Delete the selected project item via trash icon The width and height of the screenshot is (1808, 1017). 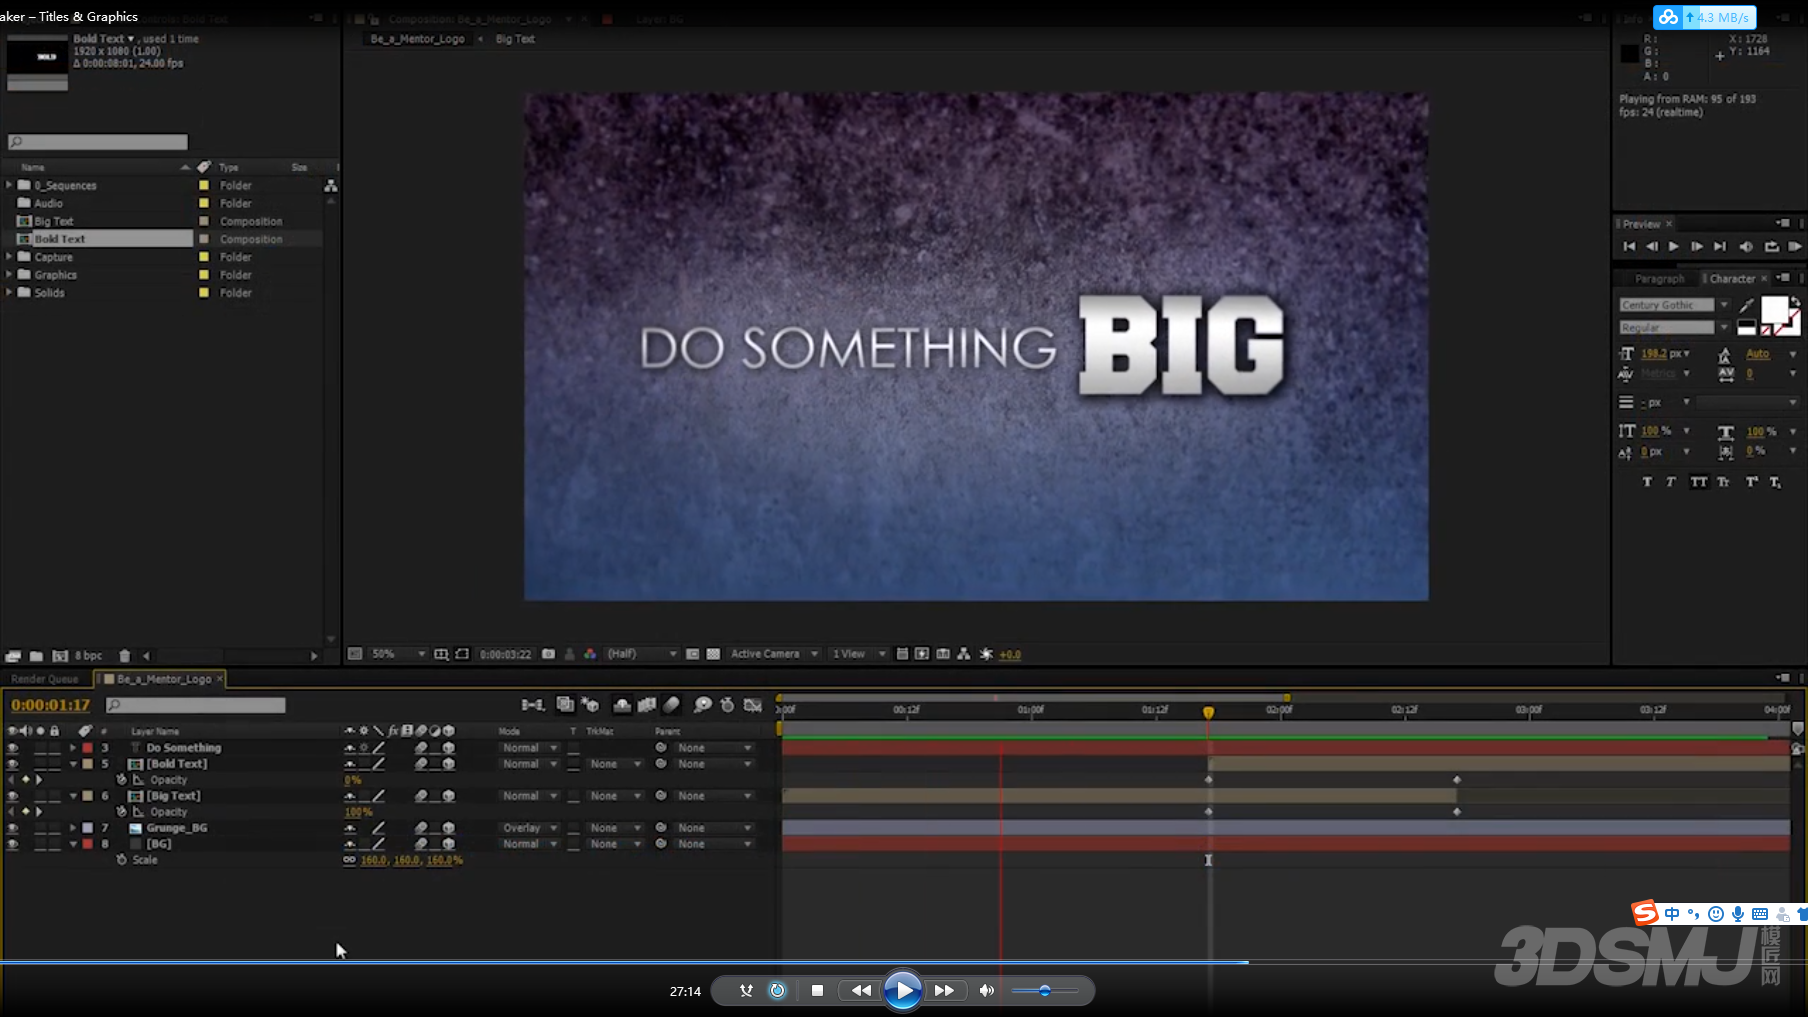125,656
